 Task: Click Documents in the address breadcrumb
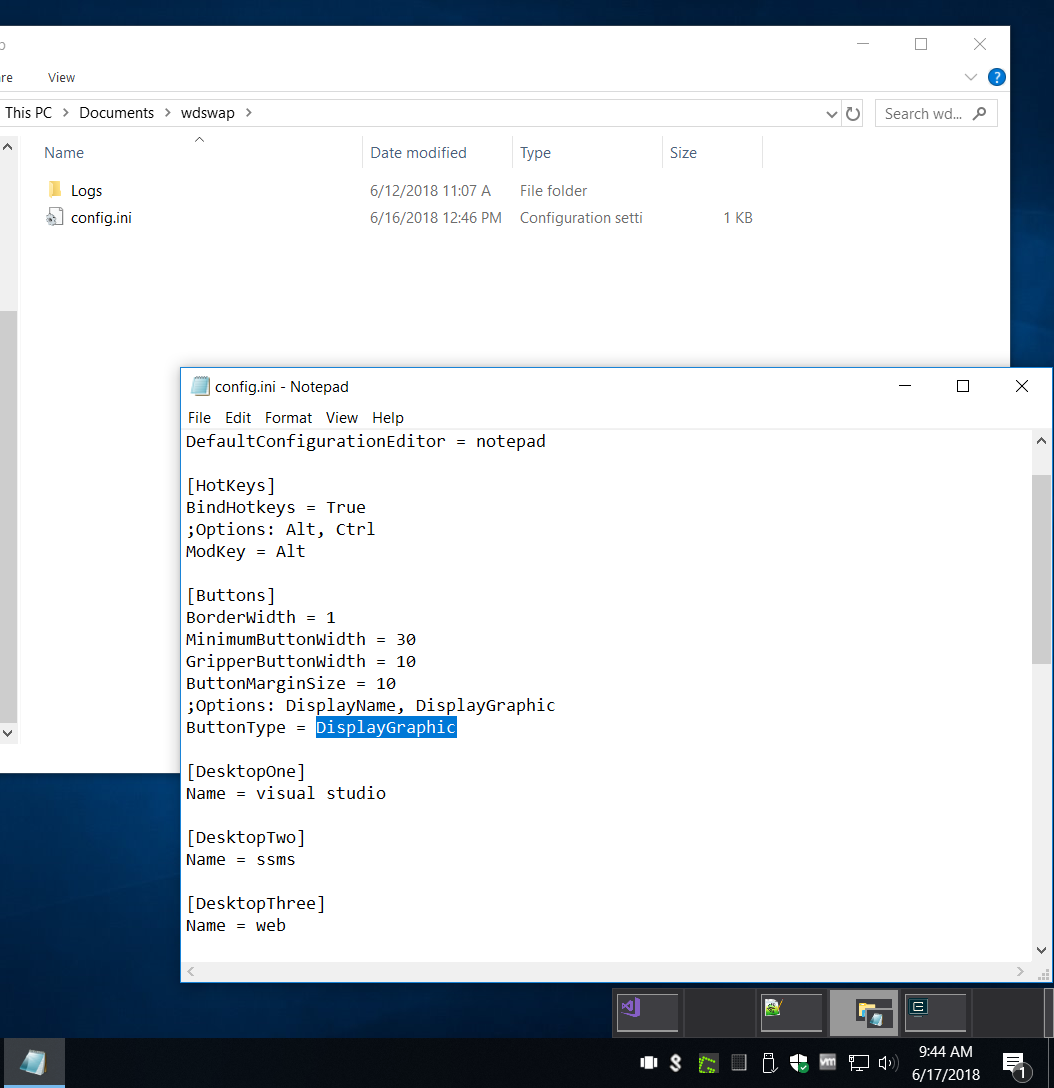point(117,112)
